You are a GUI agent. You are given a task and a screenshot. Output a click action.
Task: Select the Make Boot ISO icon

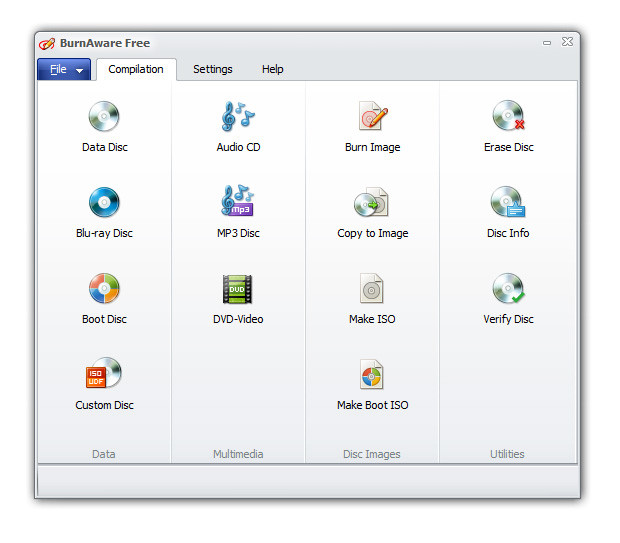click(x=372, y=374)
